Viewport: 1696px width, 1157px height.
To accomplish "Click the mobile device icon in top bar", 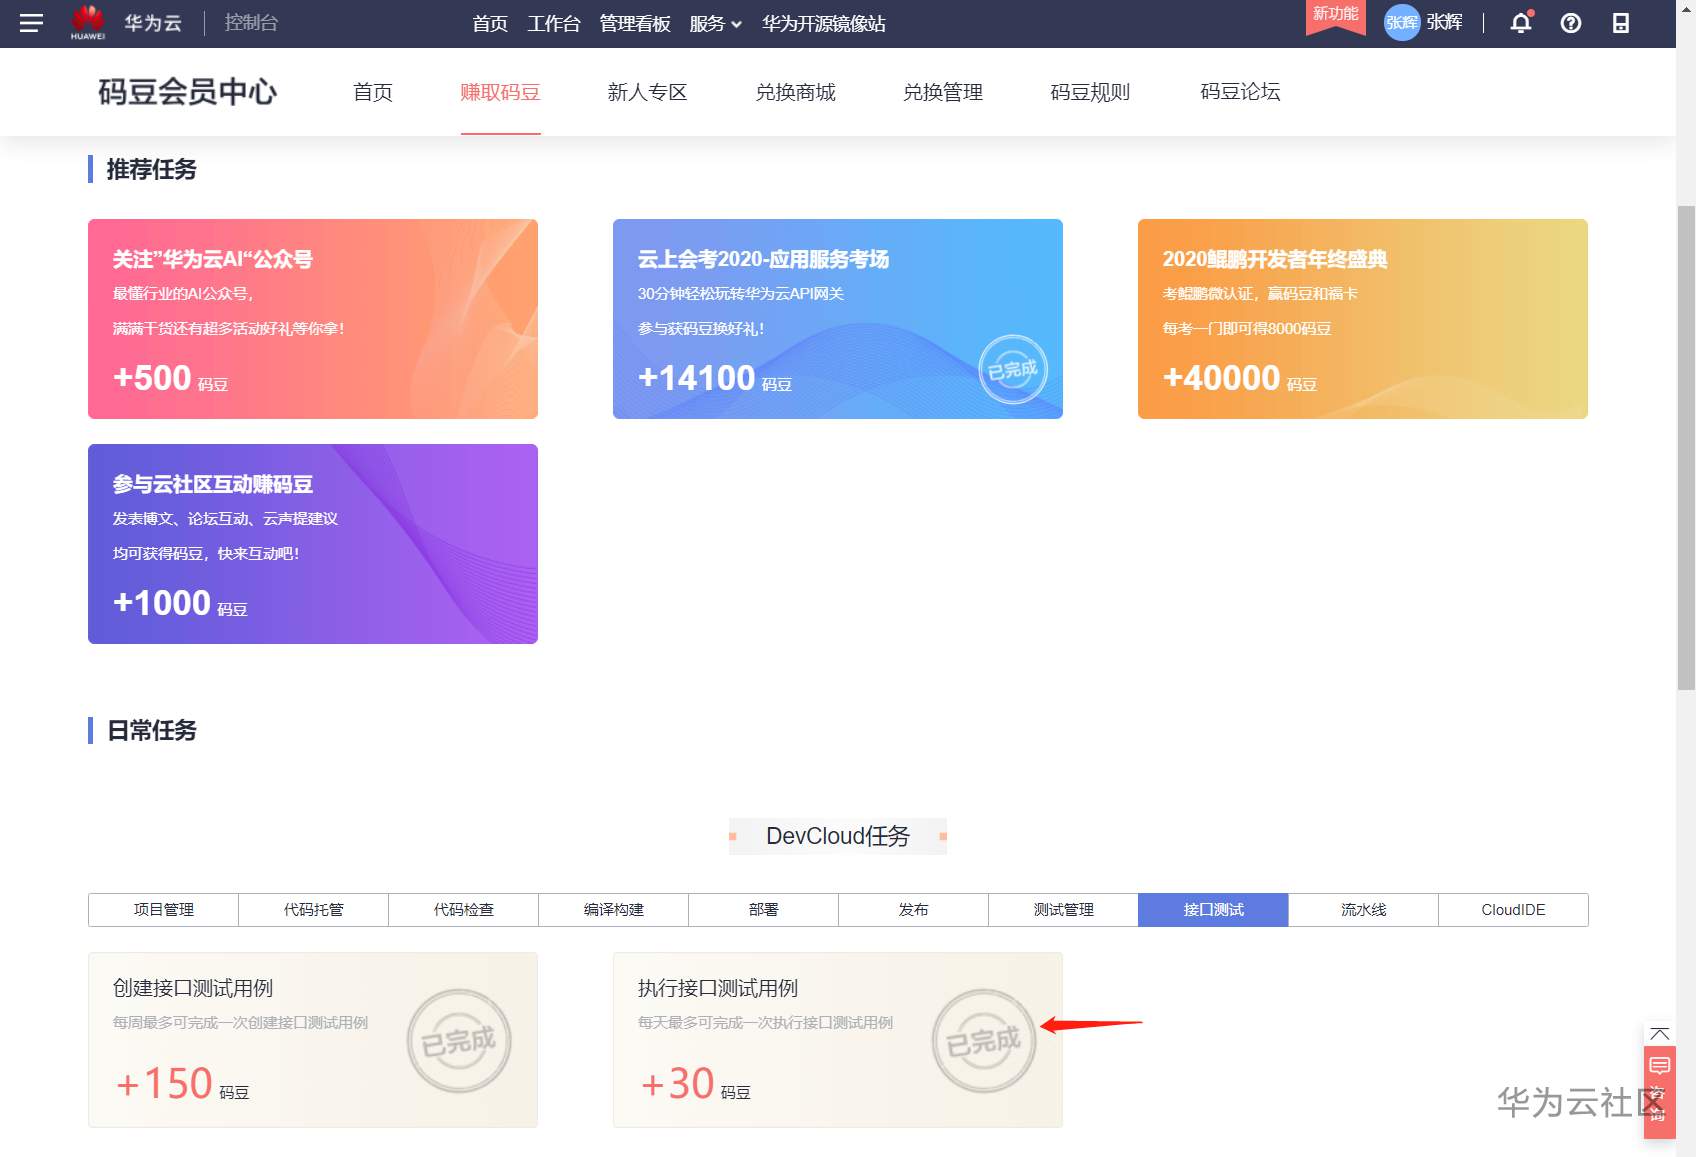I will tap(1621, 23).
